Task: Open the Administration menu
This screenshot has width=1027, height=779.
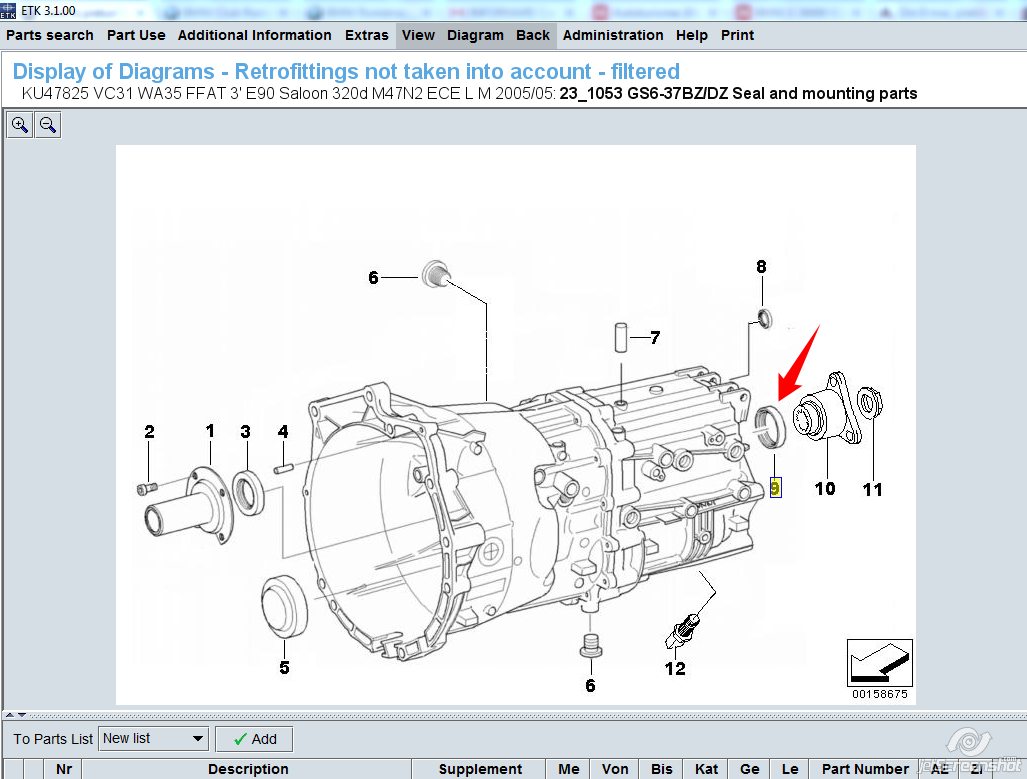Action: click(x=612, y=35)
